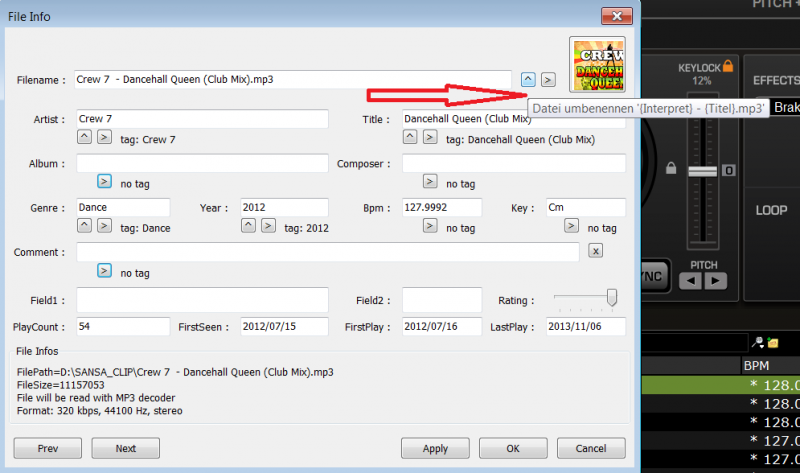This screenshot has height=473, width=800.
Task: Click into the Artist field showing Crew 7
Action: [203, 119]
